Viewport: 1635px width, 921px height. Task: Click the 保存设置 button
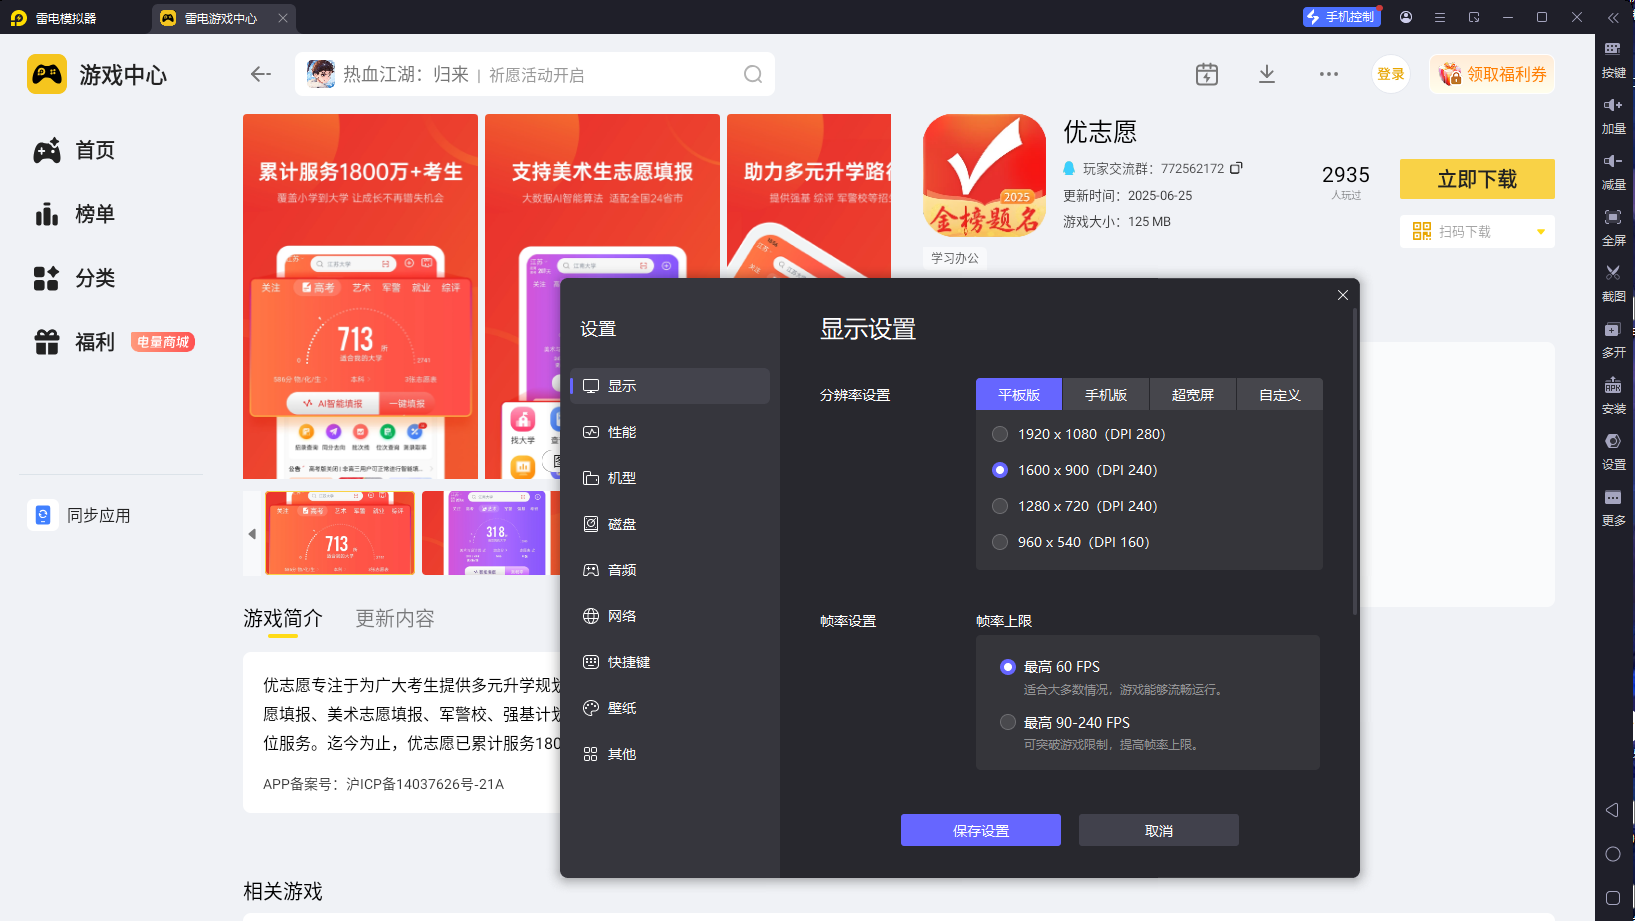981,830
